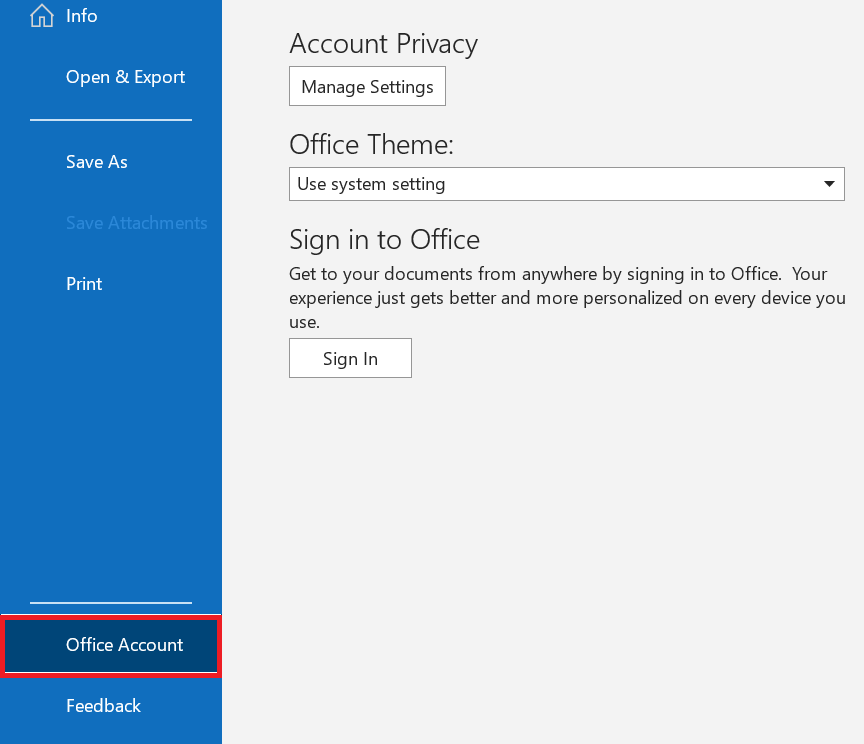Open the Office Theme dropdown arrow
This screenshot has height=744, width=864.
click(829, 184)
